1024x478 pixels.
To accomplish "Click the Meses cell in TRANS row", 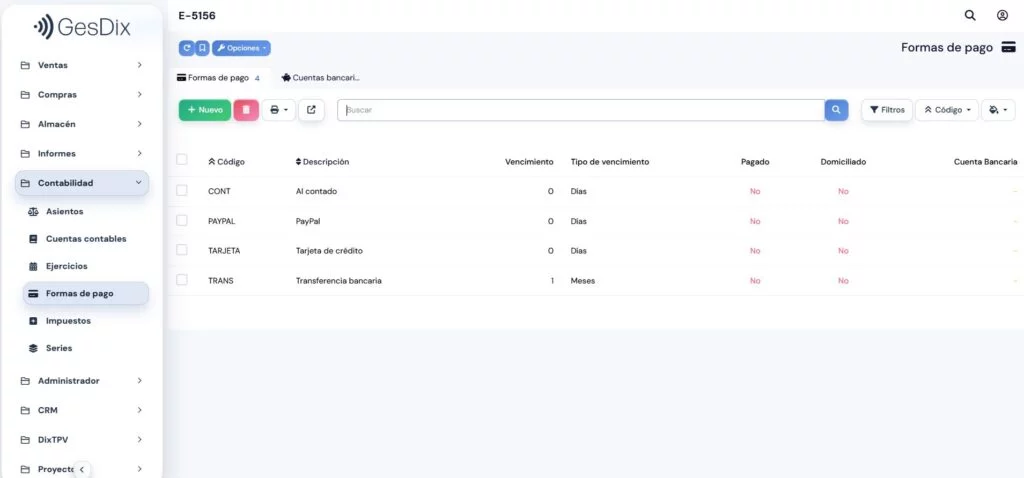I will 583,281.
